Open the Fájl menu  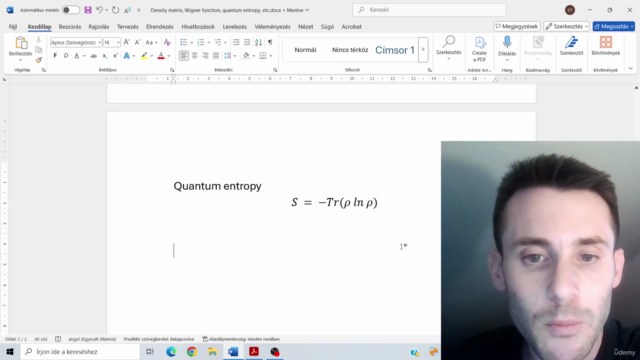pos(13,27)
